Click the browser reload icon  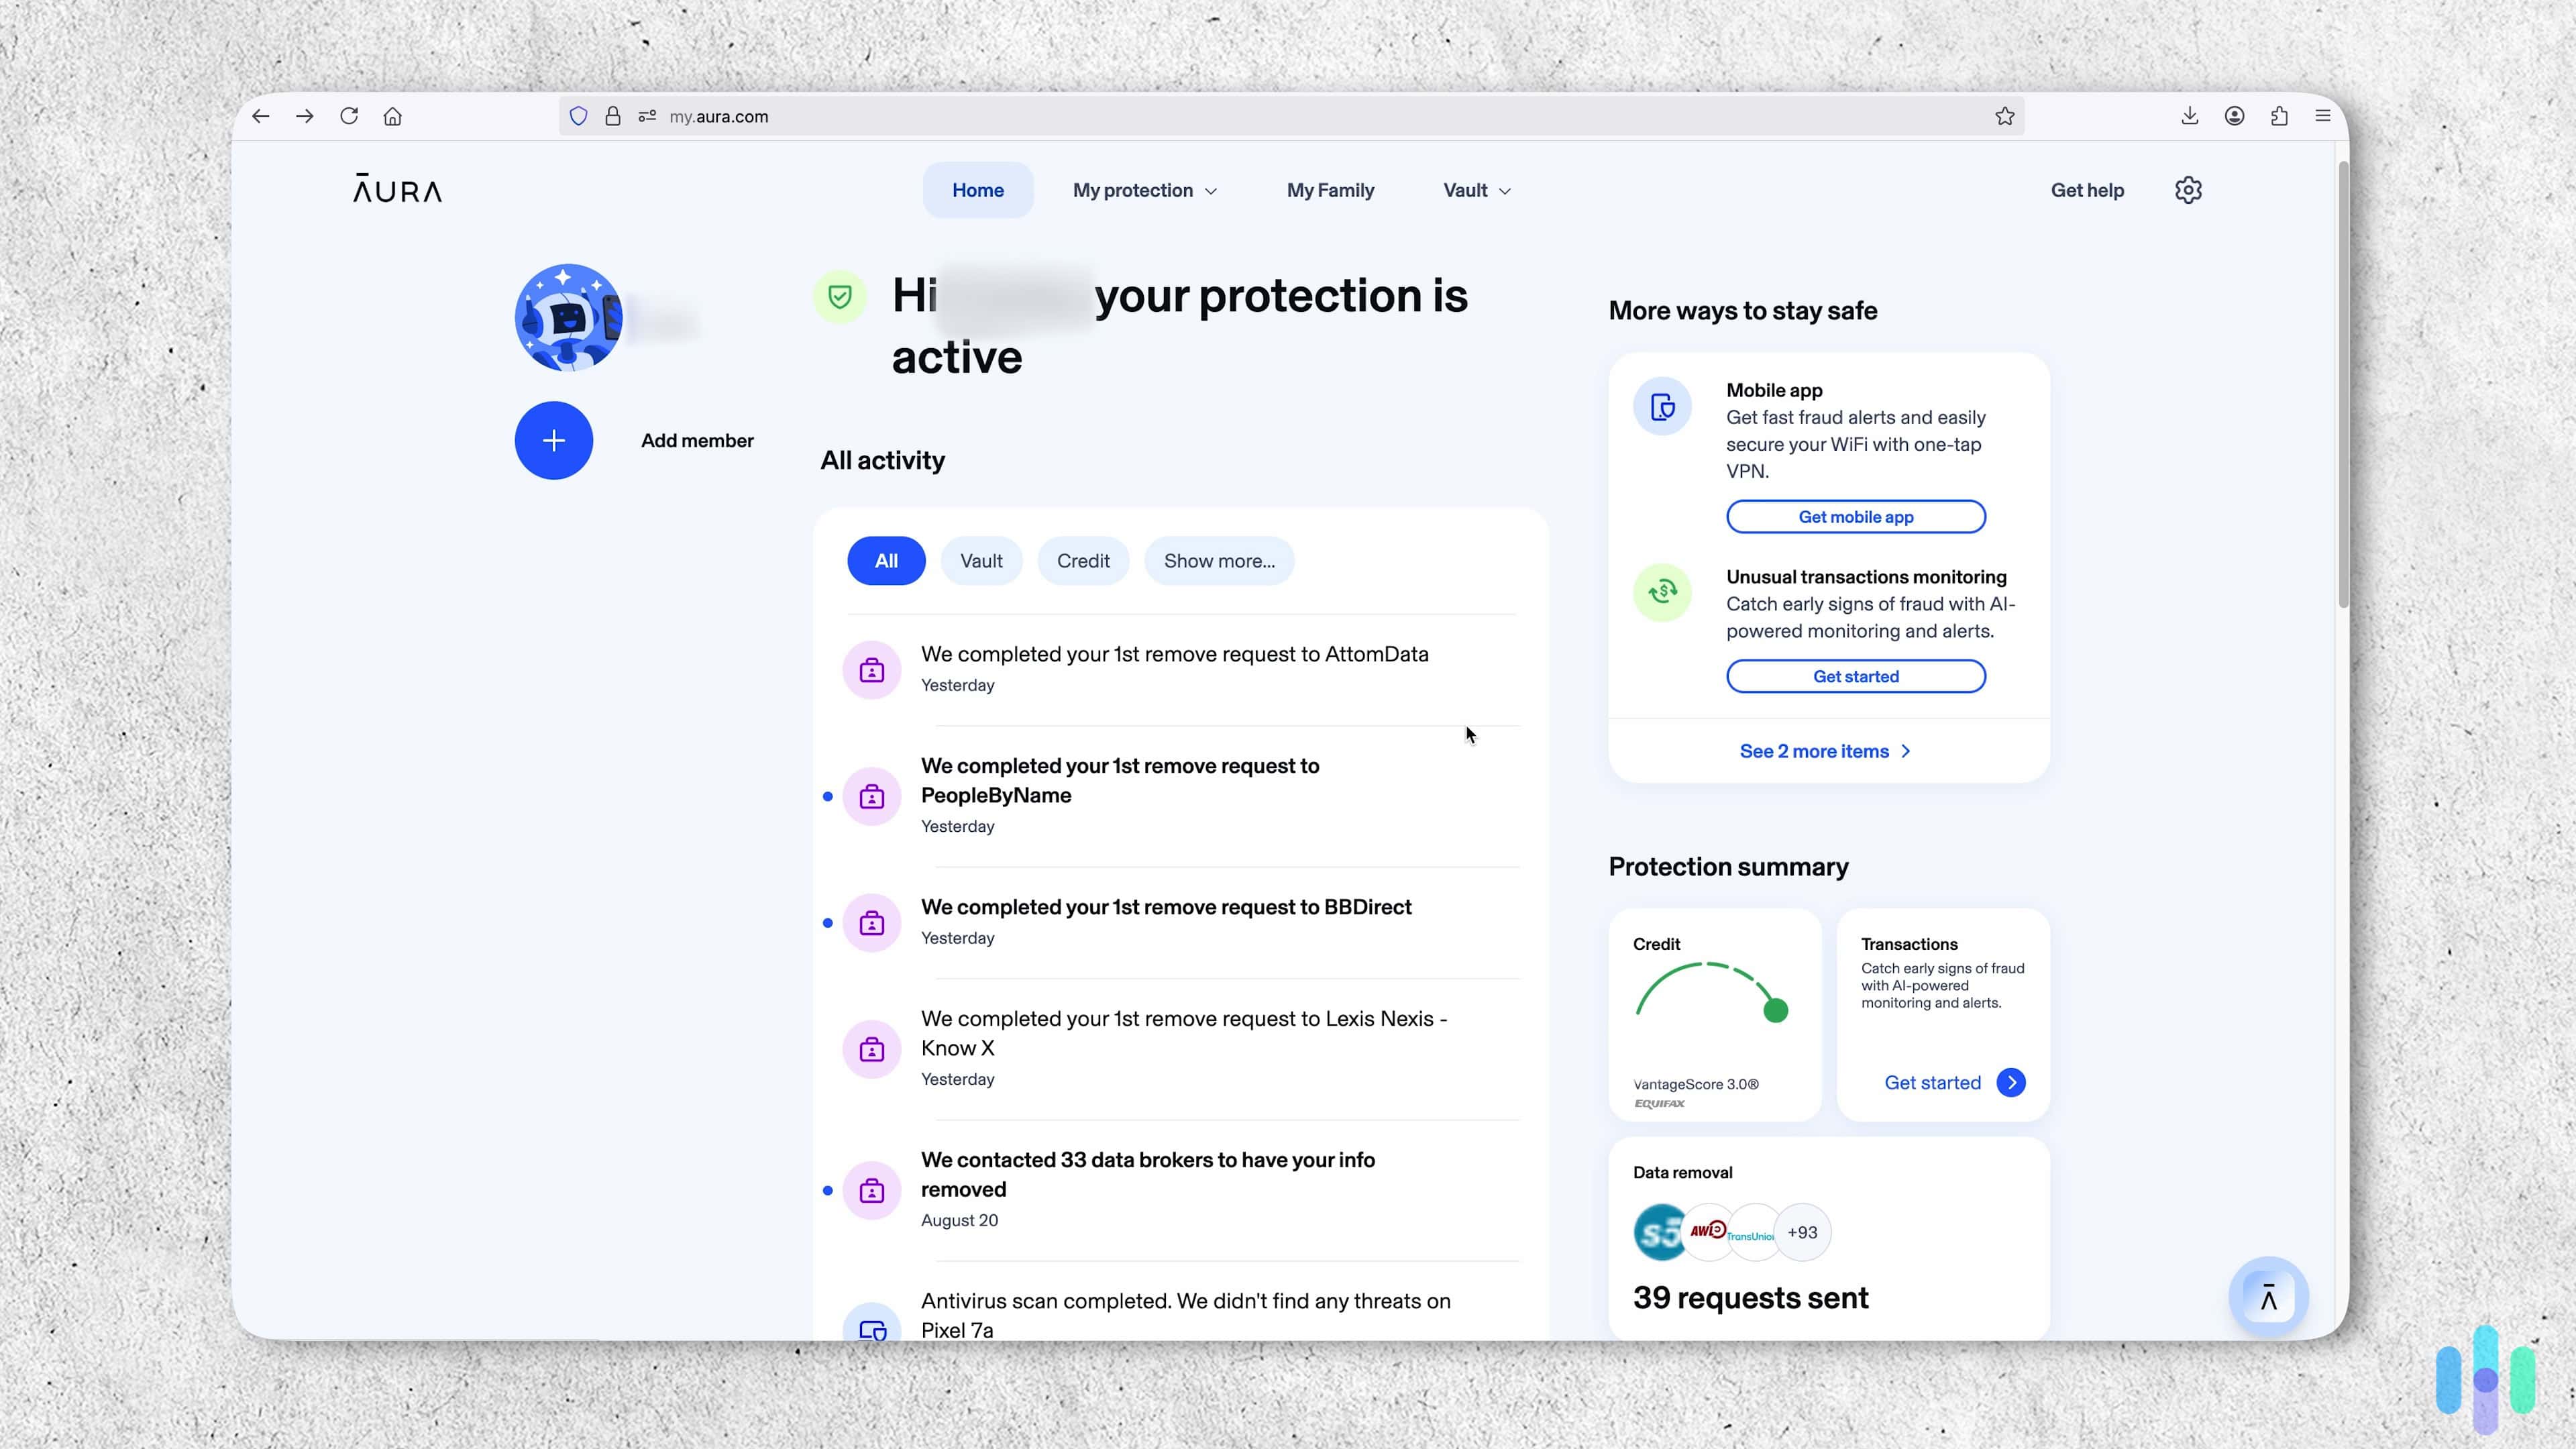[x=348, y=116]
